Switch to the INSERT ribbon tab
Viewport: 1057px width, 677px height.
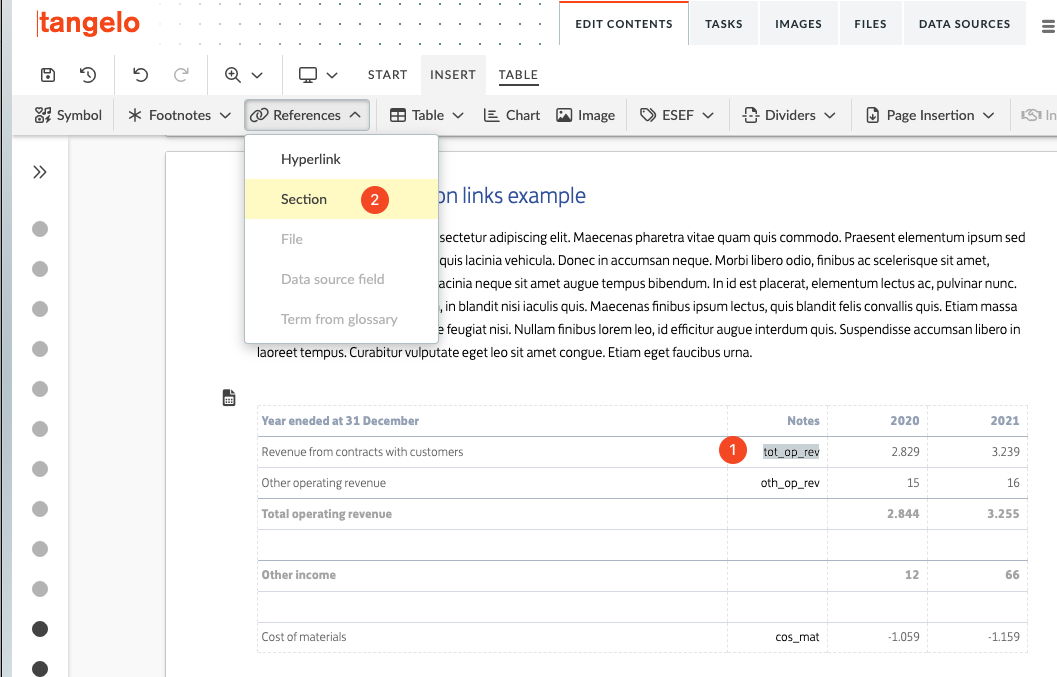[453, 75]
